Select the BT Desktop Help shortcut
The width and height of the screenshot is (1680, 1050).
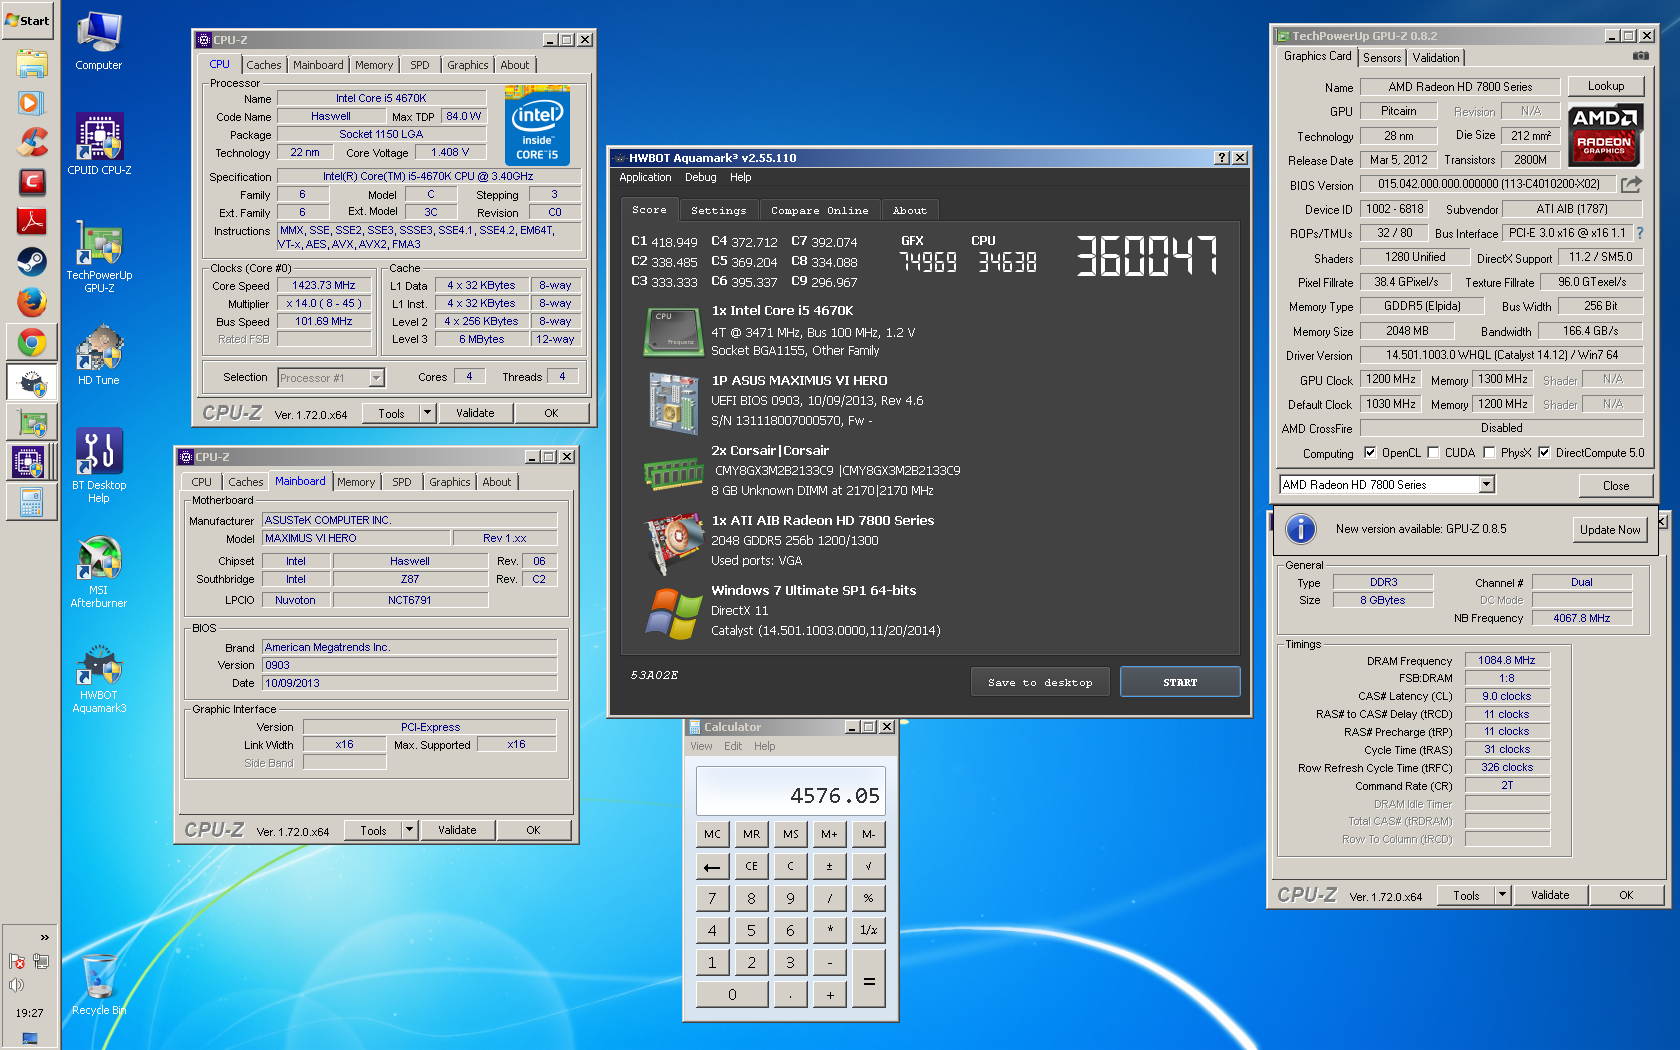(99, 465)
